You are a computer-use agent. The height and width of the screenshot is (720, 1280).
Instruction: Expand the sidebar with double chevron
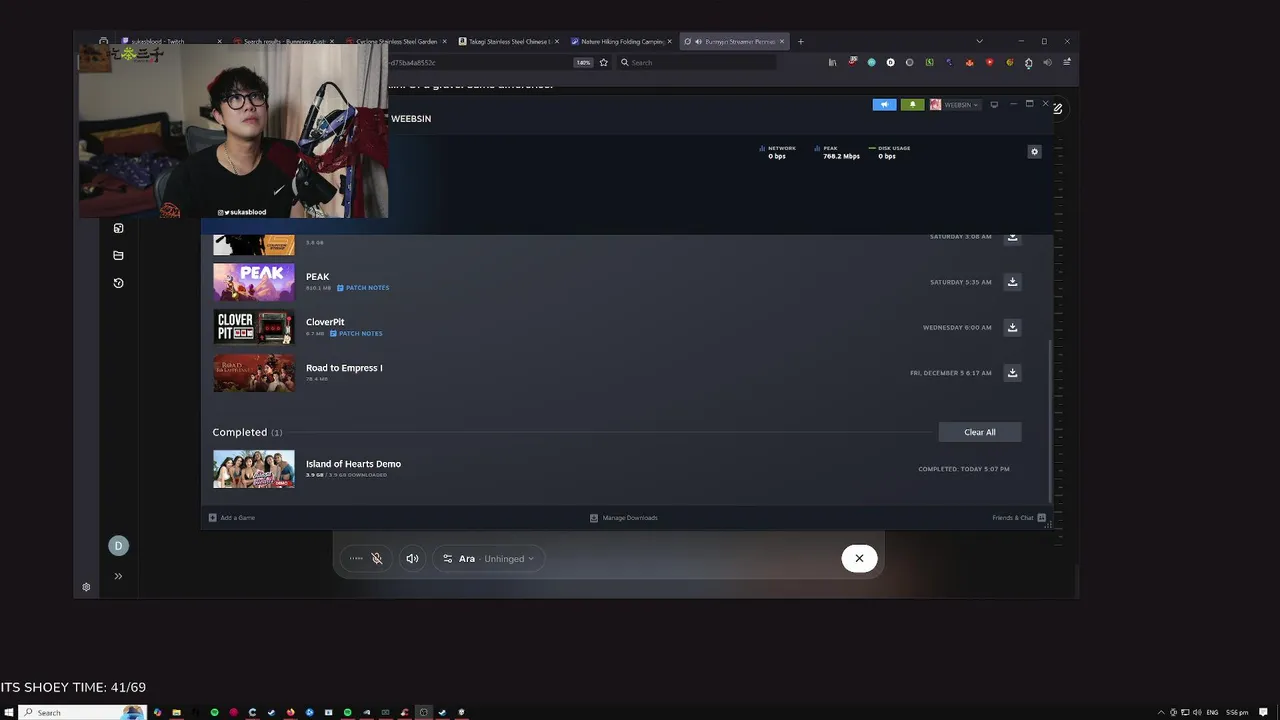point(118,576)
